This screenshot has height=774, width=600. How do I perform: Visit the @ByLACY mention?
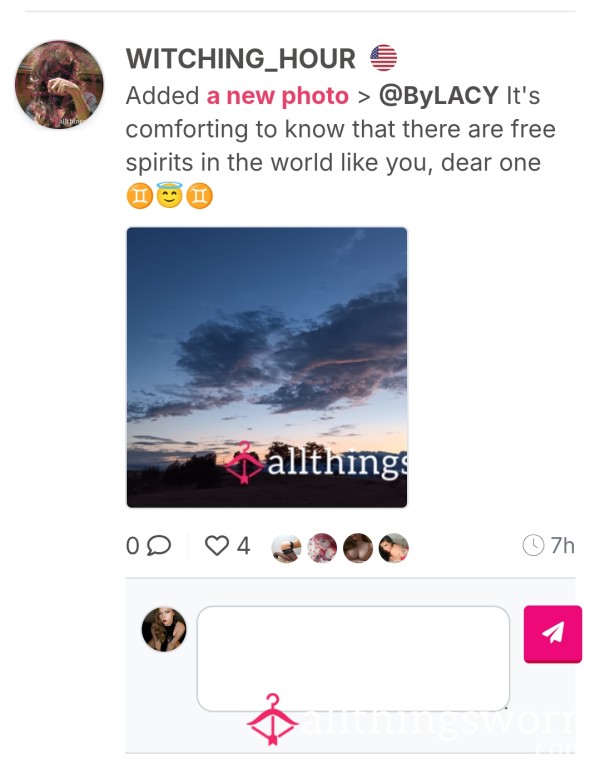tap(438, 95)
